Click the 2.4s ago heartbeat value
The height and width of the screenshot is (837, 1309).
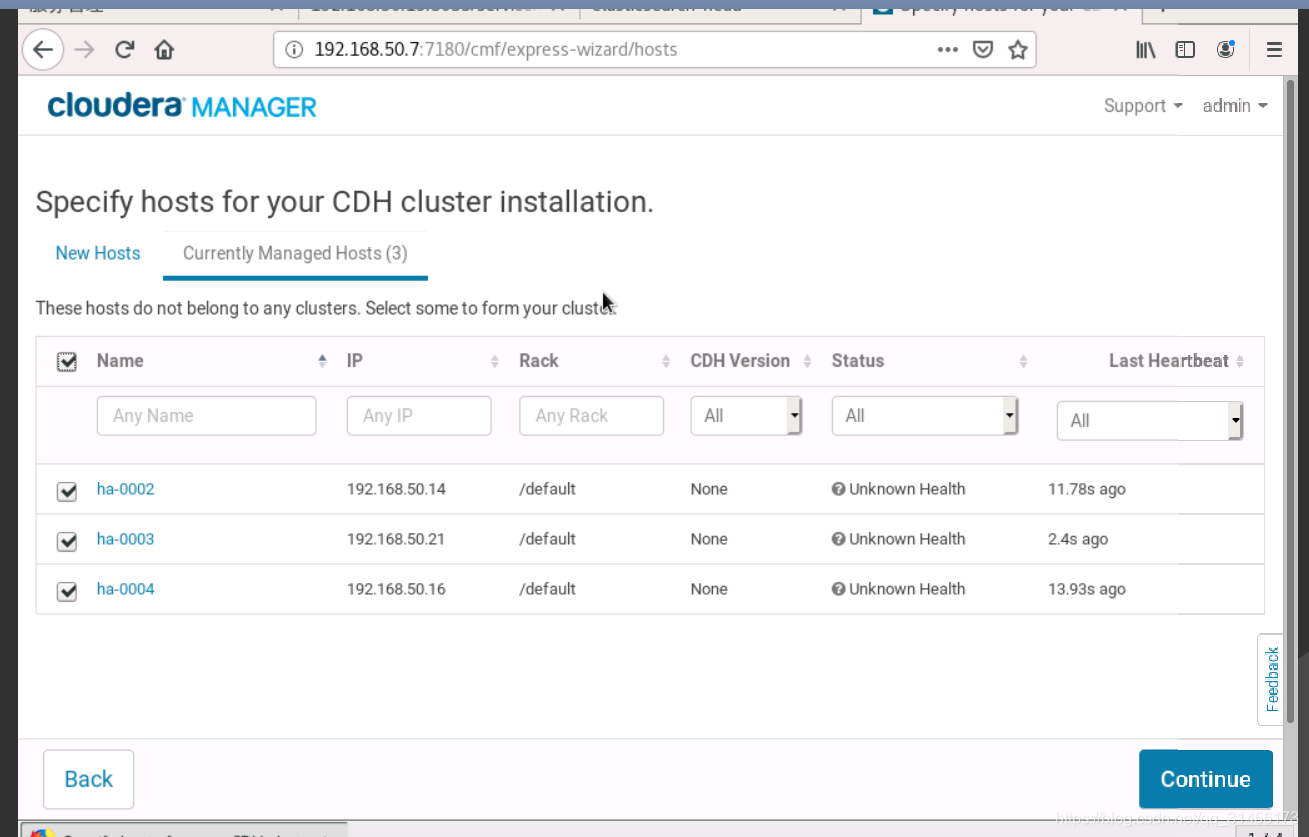(x=1078, y=539)
